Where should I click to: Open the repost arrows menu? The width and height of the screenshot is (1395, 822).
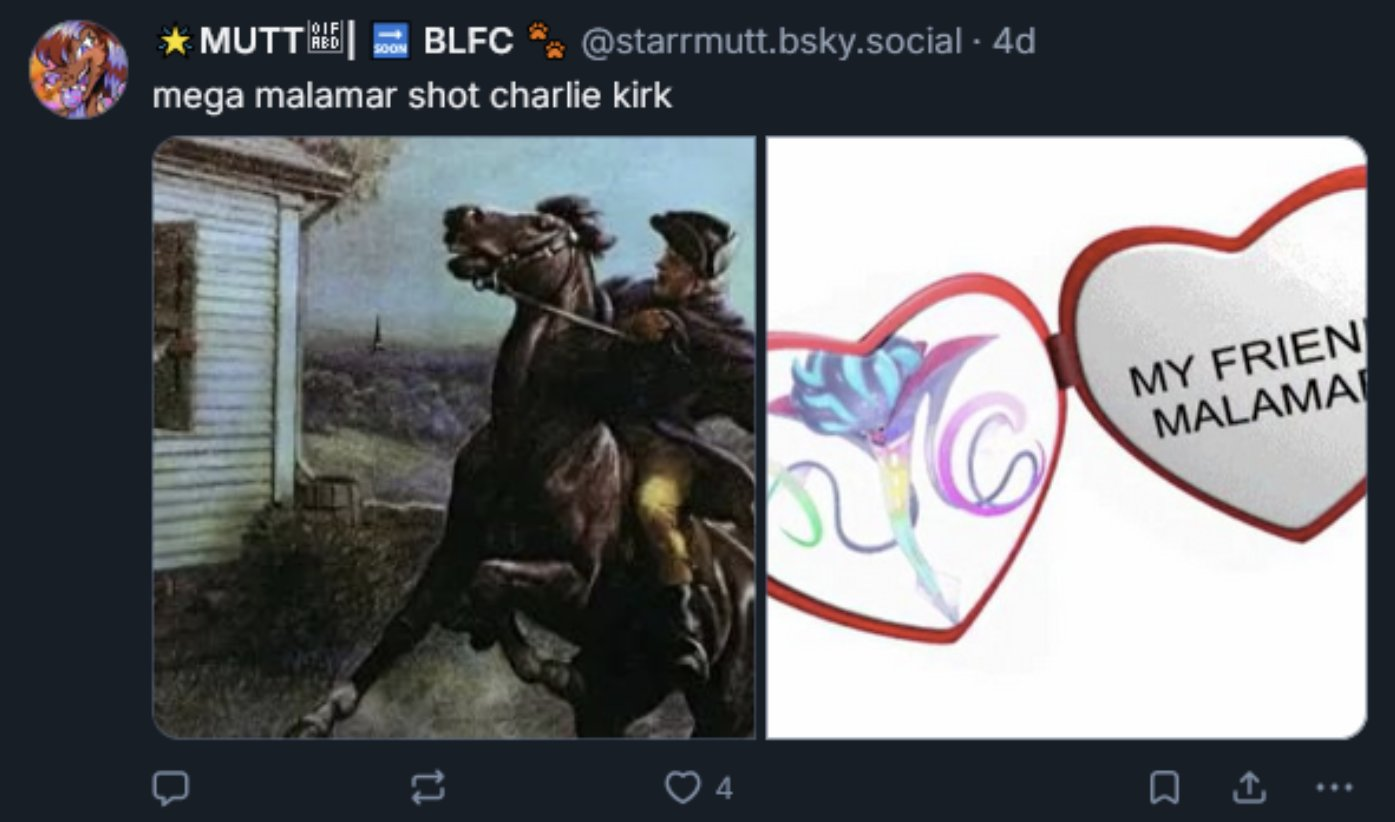[428, 789]
